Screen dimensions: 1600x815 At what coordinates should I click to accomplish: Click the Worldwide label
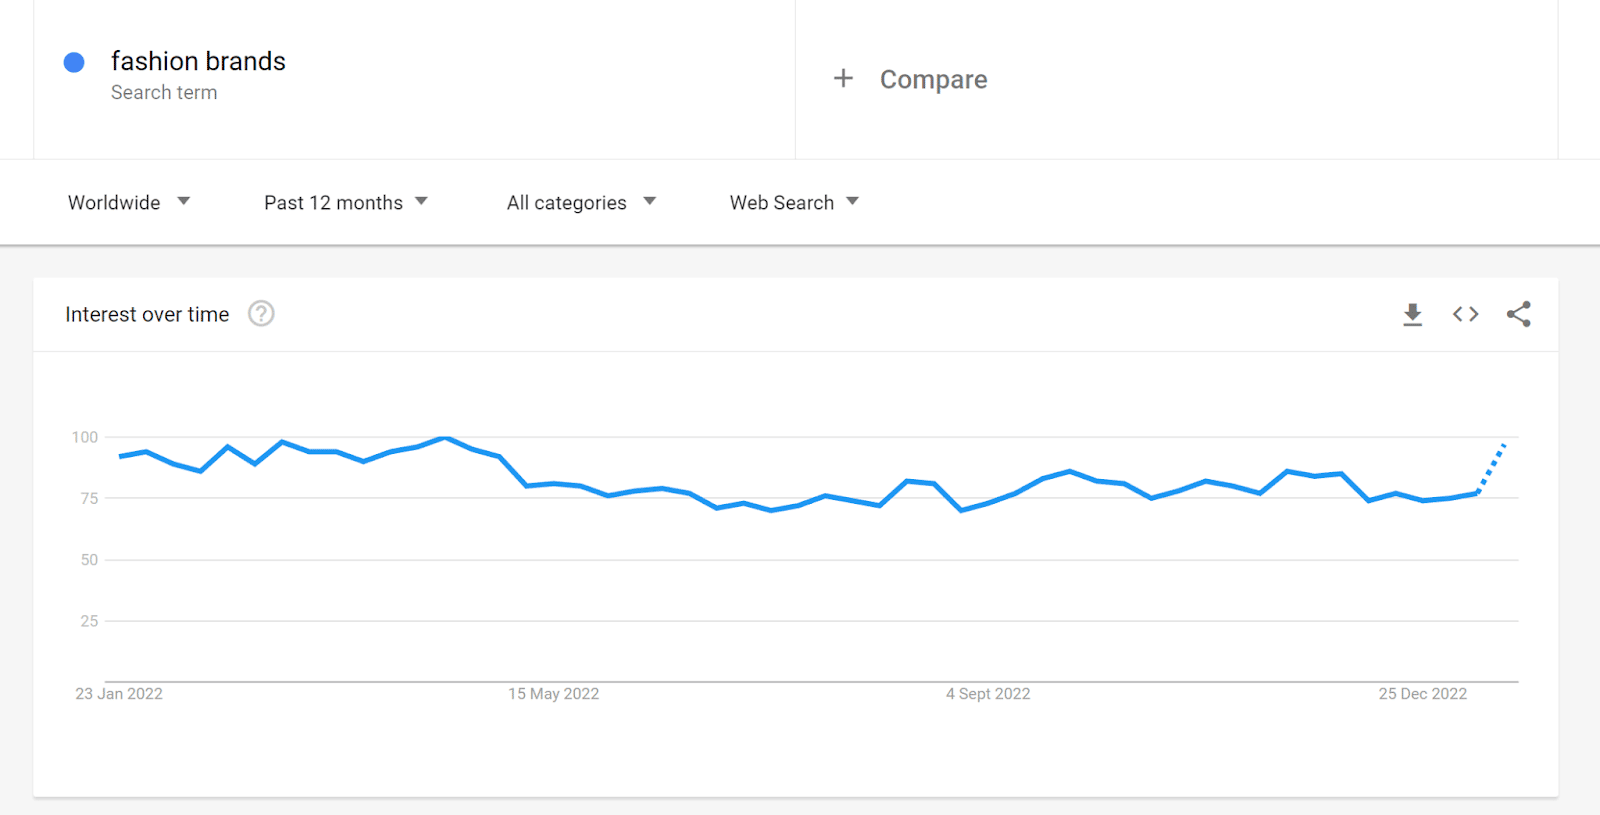[x=114, y=202]
